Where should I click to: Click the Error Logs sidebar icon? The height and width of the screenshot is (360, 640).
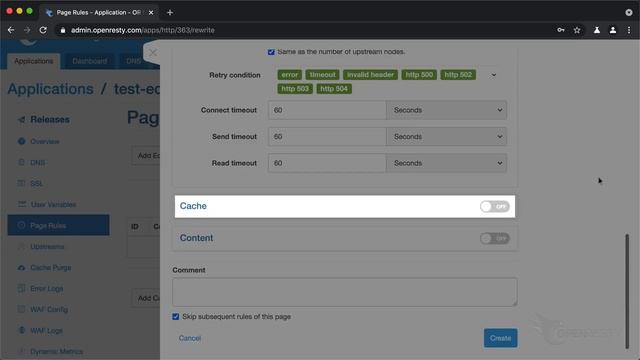tap(22, 289)
